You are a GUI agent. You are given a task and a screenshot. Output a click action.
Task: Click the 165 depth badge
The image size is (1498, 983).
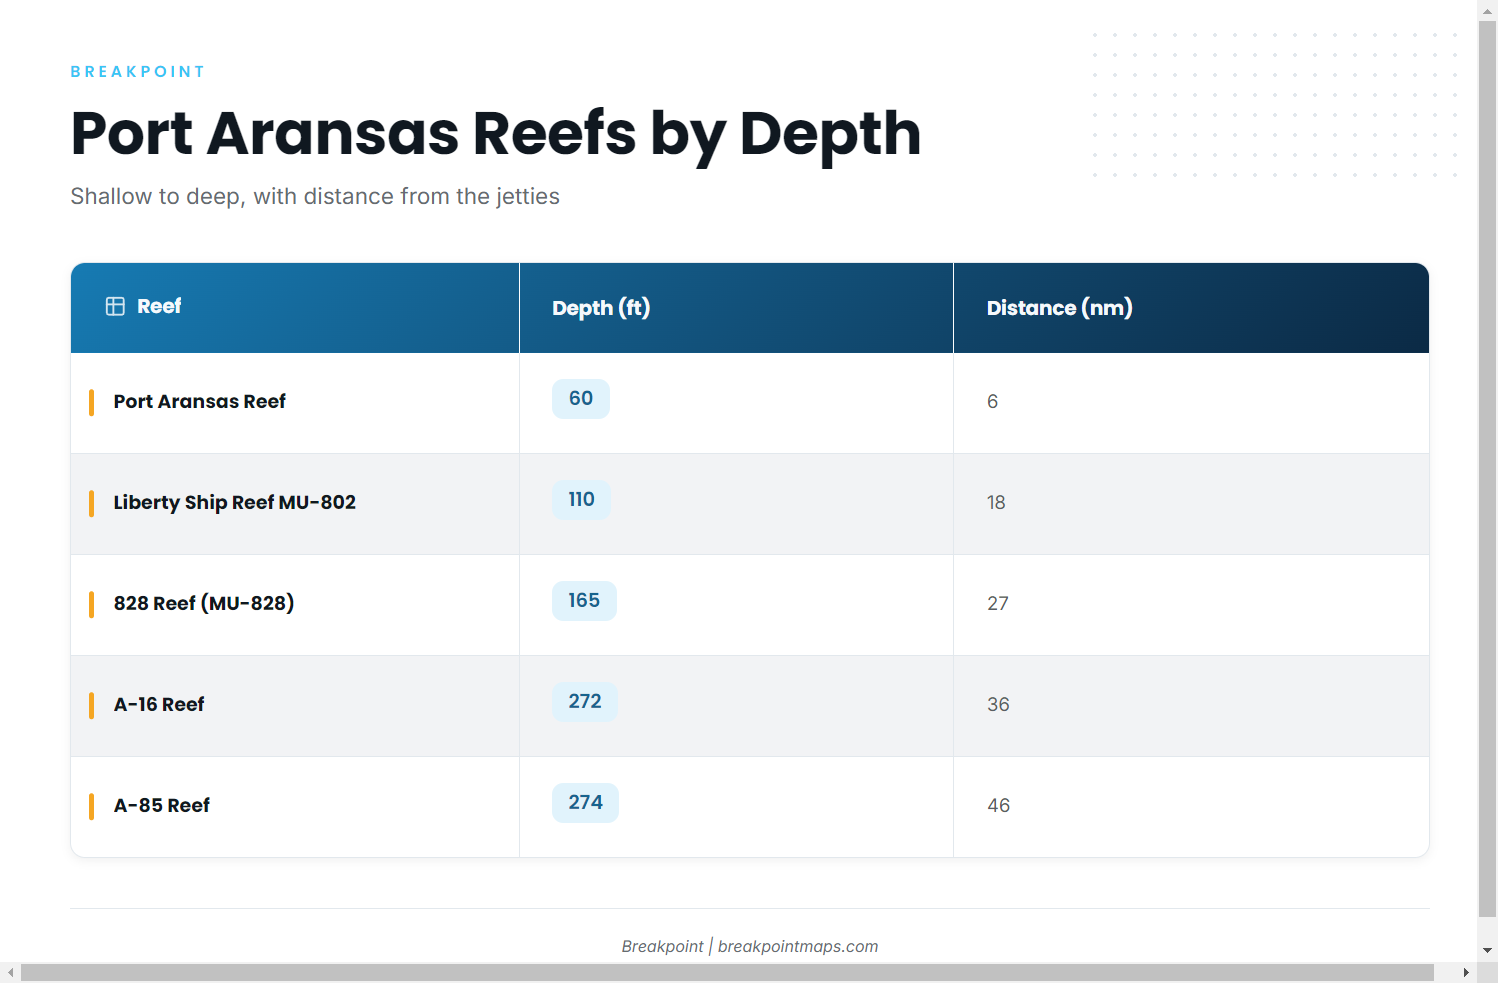(584, 601)
